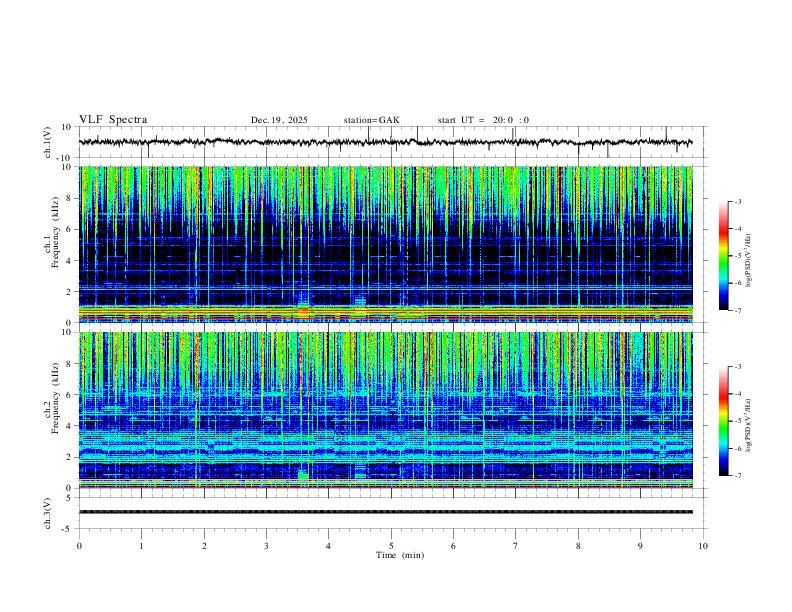Click the "ch.3(V)" axis label
This screenshot has width=792, height=612.
pyautogui.click(x=48, y=513)
